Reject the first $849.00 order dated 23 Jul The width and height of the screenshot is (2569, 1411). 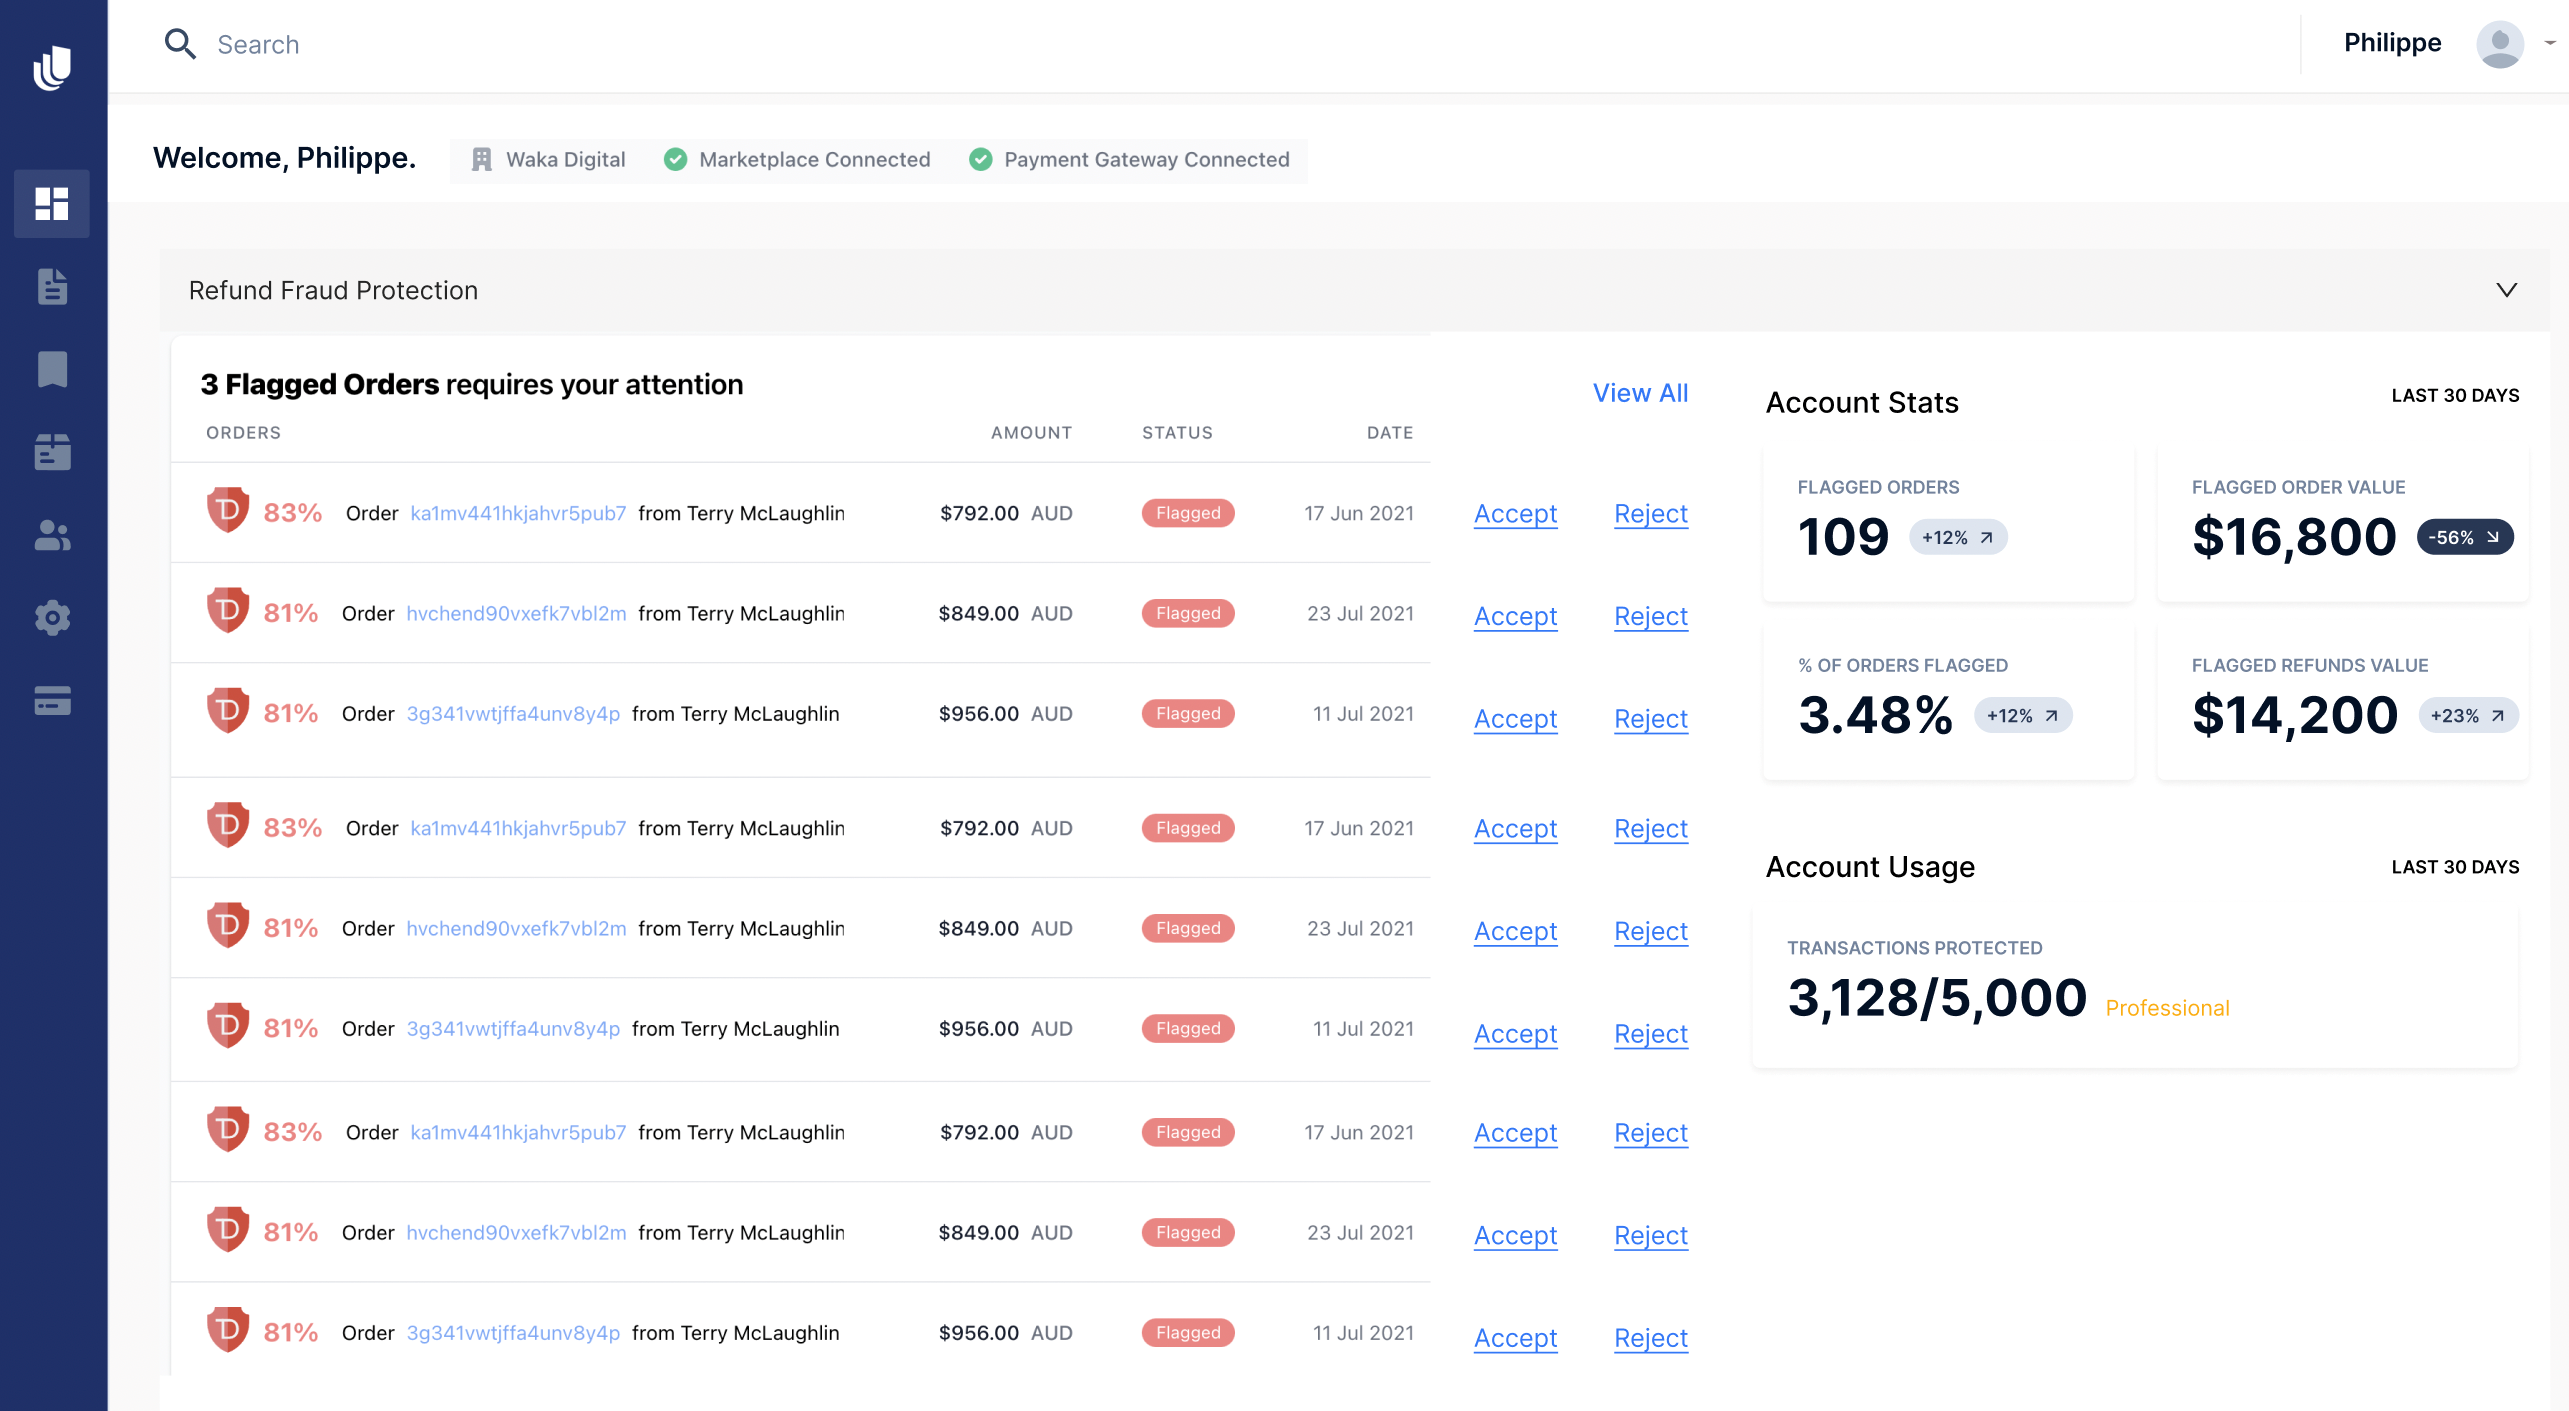1650,616
